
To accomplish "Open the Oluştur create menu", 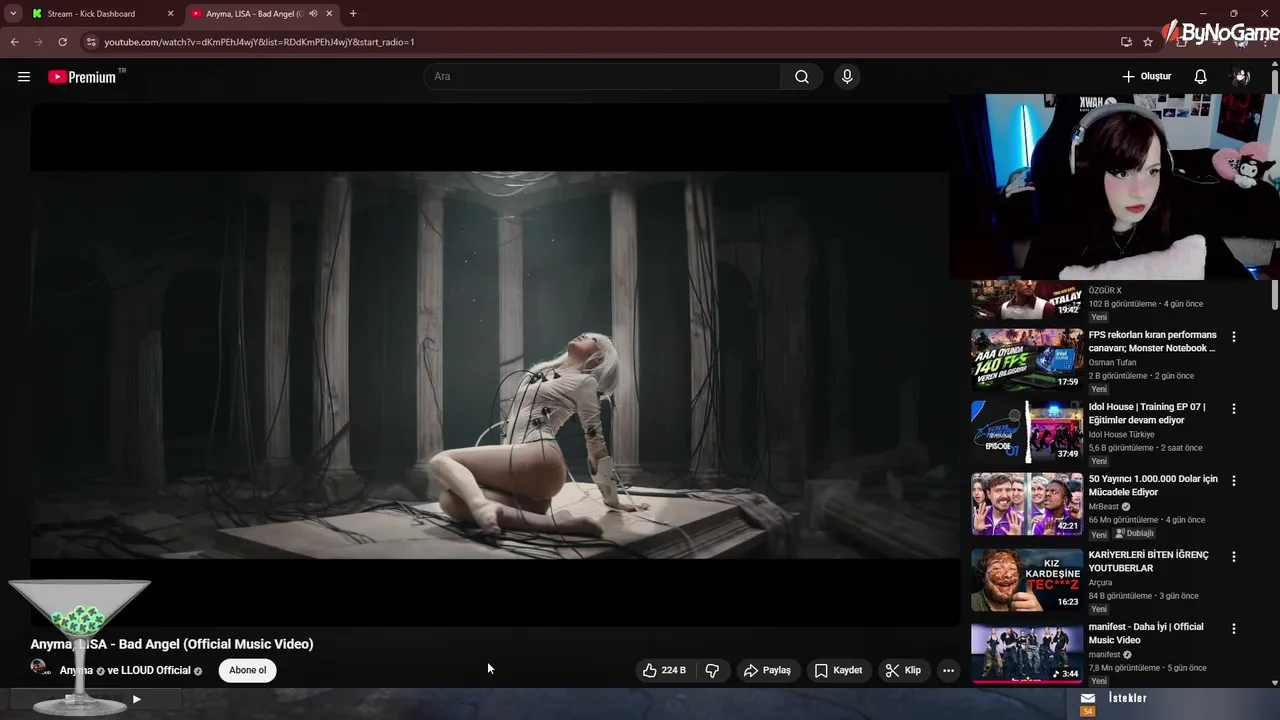I will [x=1146, y=77].
